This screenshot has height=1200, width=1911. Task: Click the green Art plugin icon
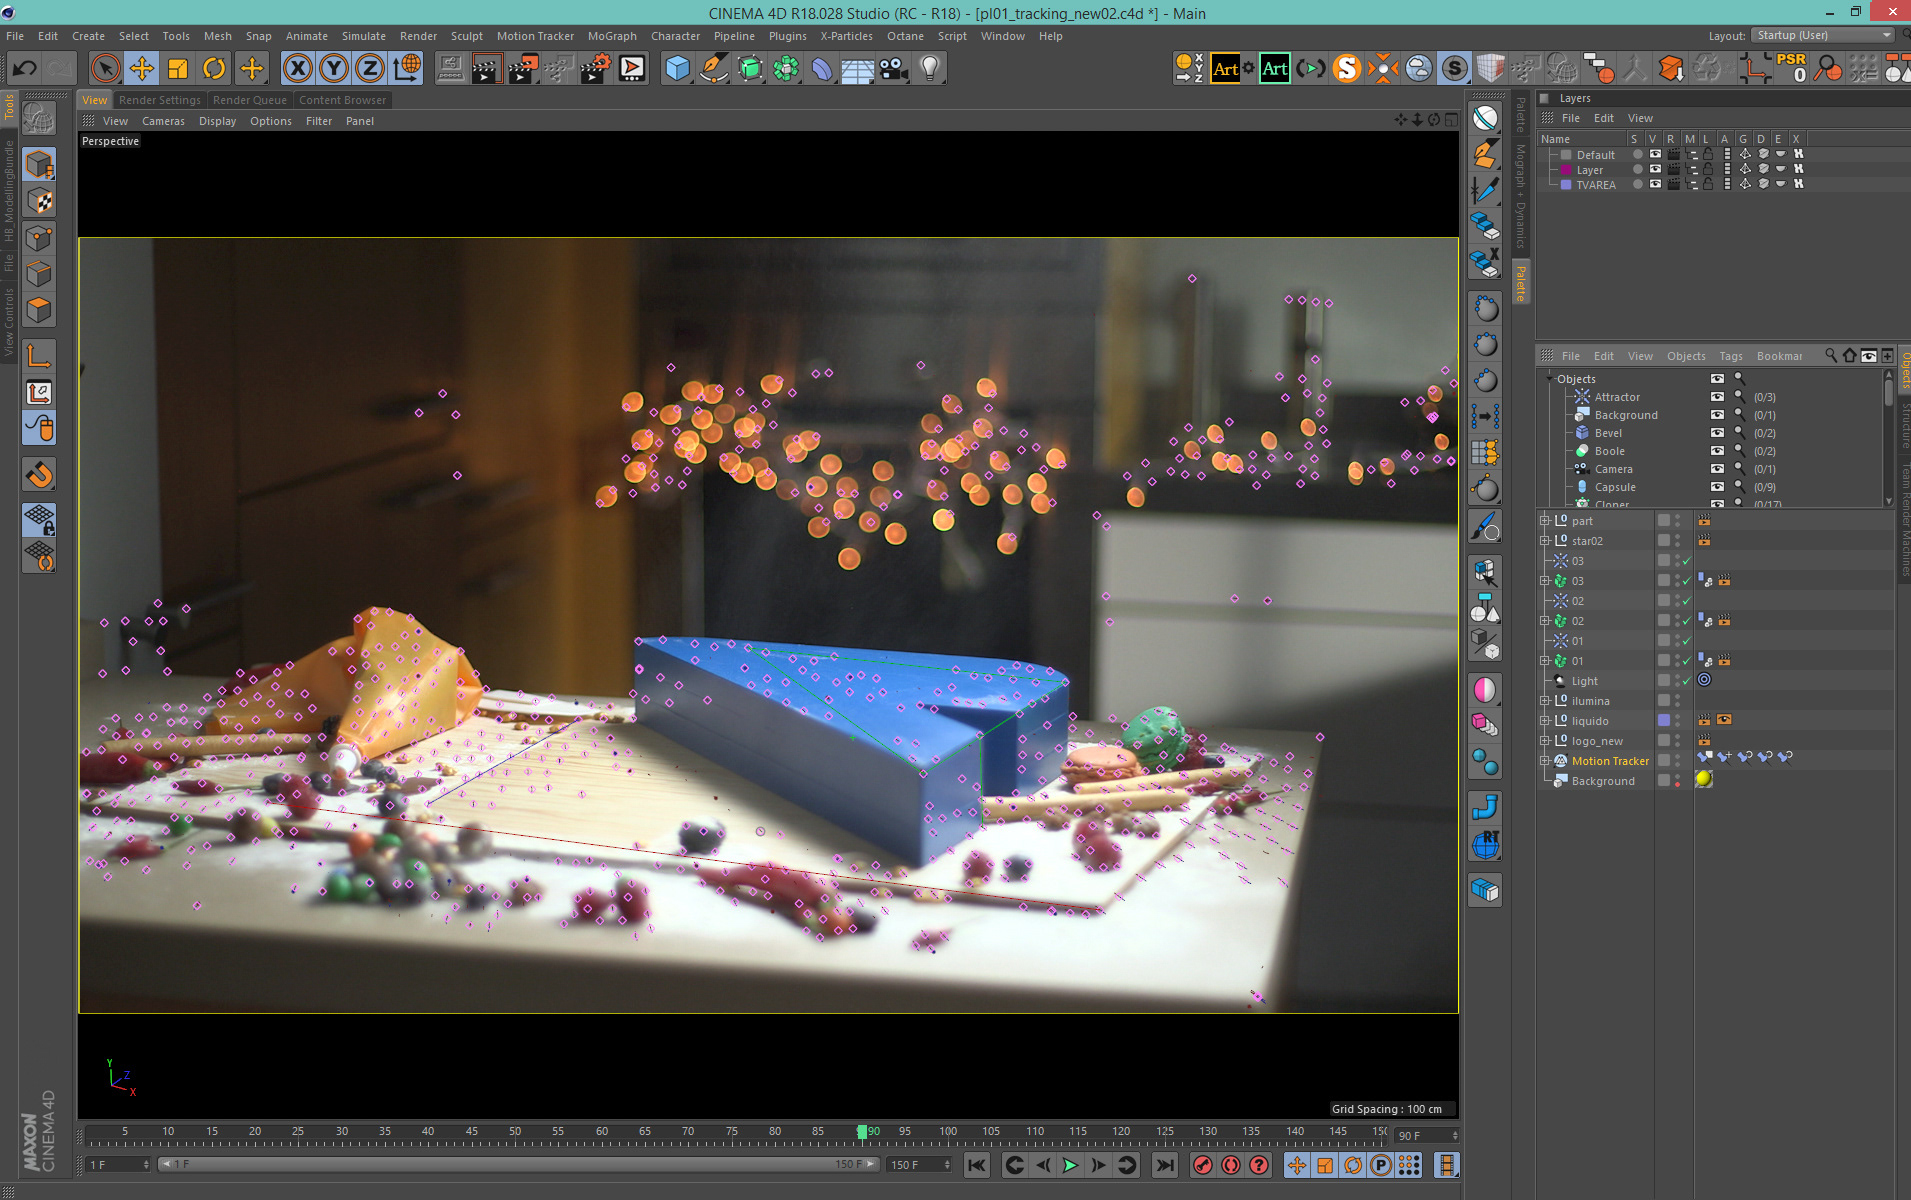pyautogui.click(x=1274, y=69)
